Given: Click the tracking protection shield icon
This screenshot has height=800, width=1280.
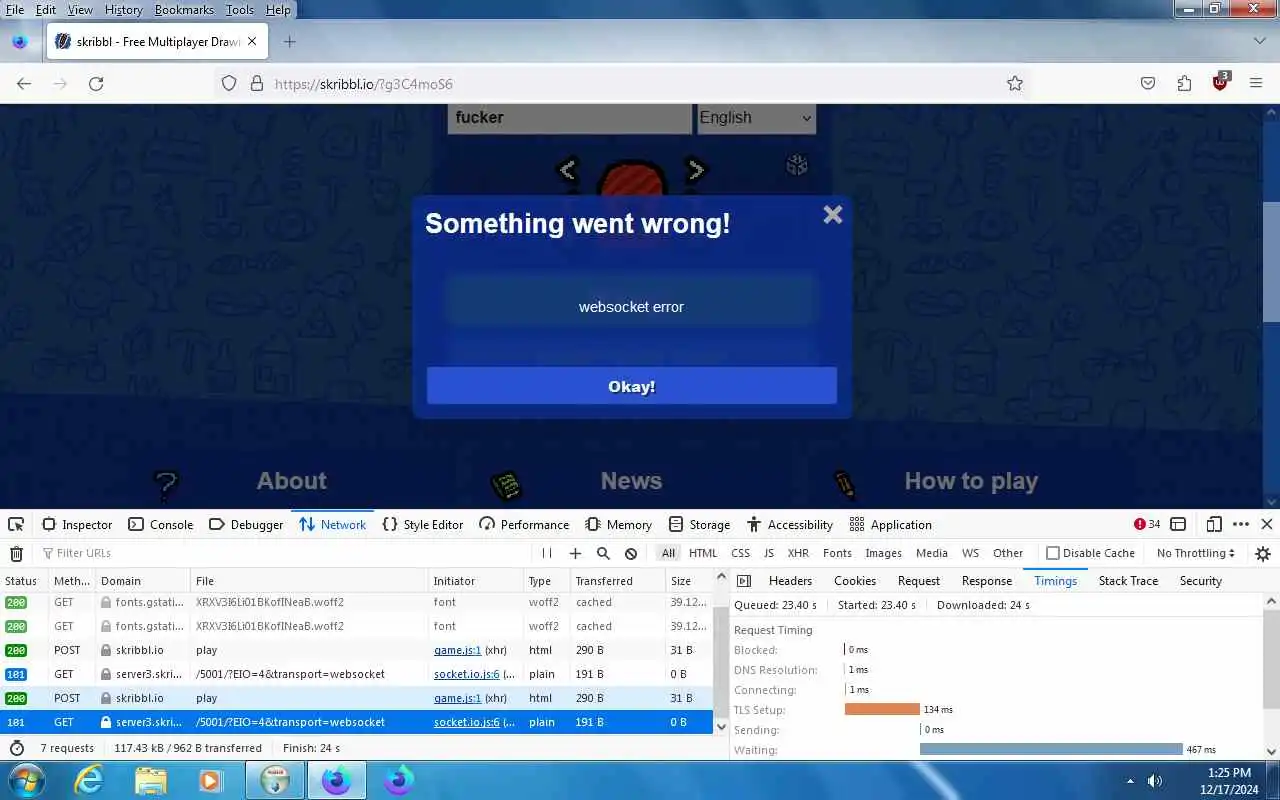Looking at the screenshot, I should point(229,84).
